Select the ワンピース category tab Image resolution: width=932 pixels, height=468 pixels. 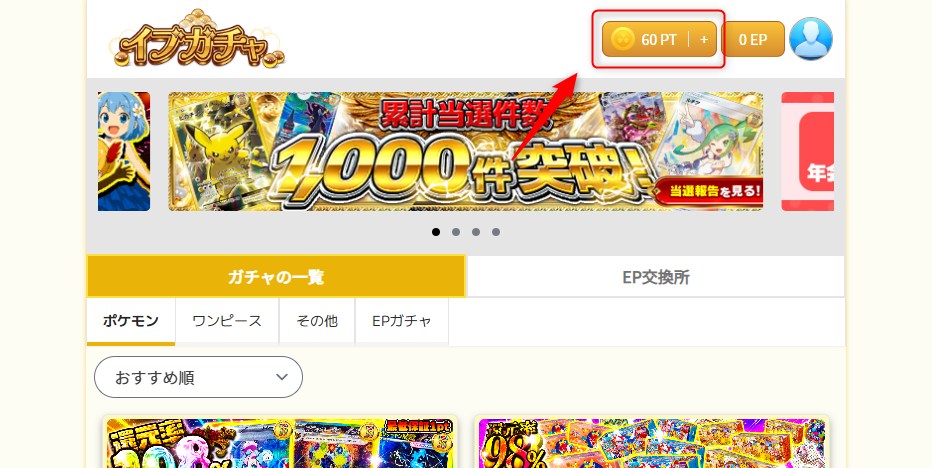click(227, 321)
